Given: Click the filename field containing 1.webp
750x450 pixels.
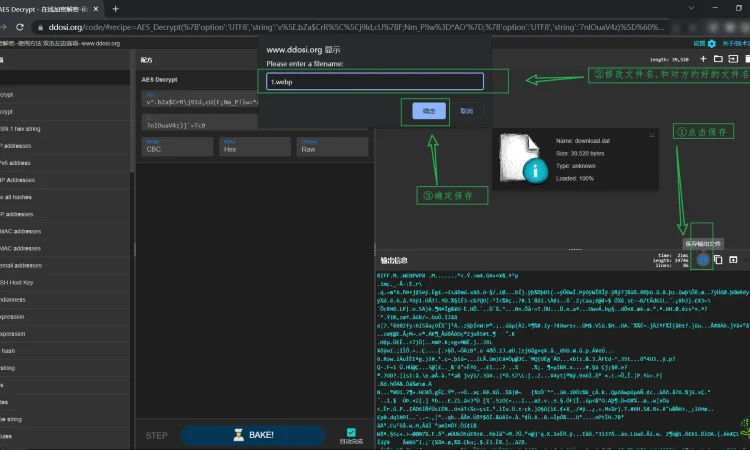Looking at the screenshot, I should (375, 81).
